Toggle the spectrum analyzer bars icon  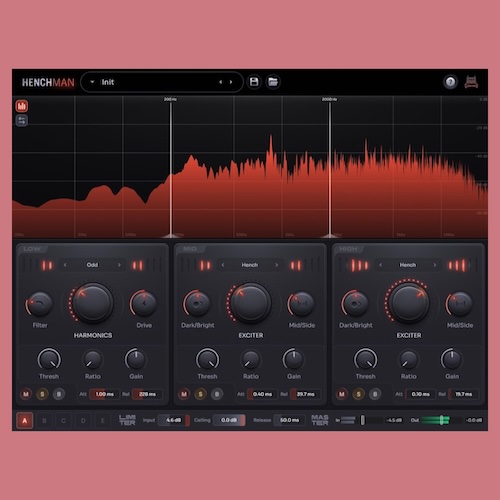click(x=22, y=106)
